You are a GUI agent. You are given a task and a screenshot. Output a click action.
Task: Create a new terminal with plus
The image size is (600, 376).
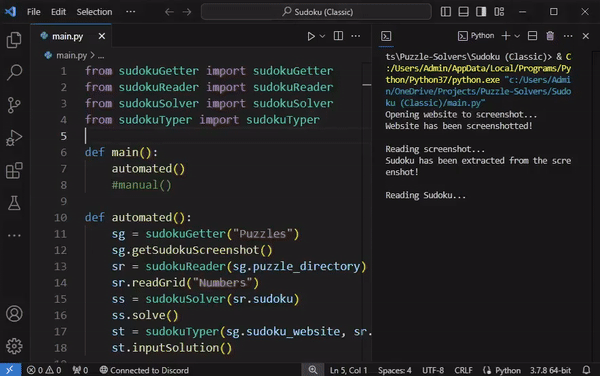505,36
